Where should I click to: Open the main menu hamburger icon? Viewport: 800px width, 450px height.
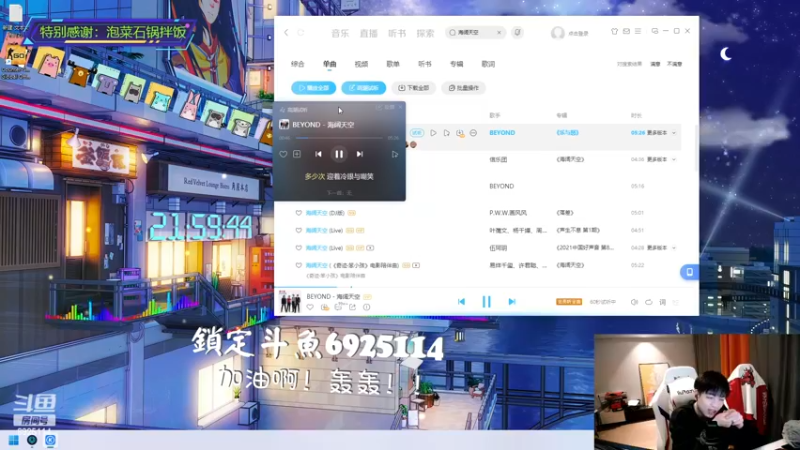pos(638,31)
